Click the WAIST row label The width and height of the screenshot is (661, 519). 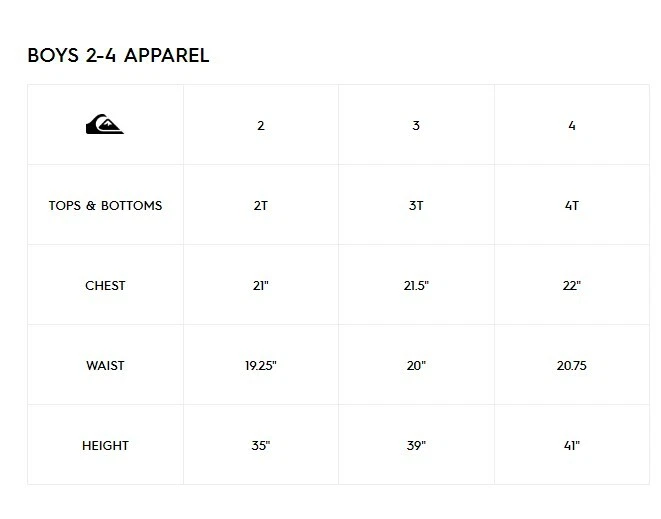[105, 366]
